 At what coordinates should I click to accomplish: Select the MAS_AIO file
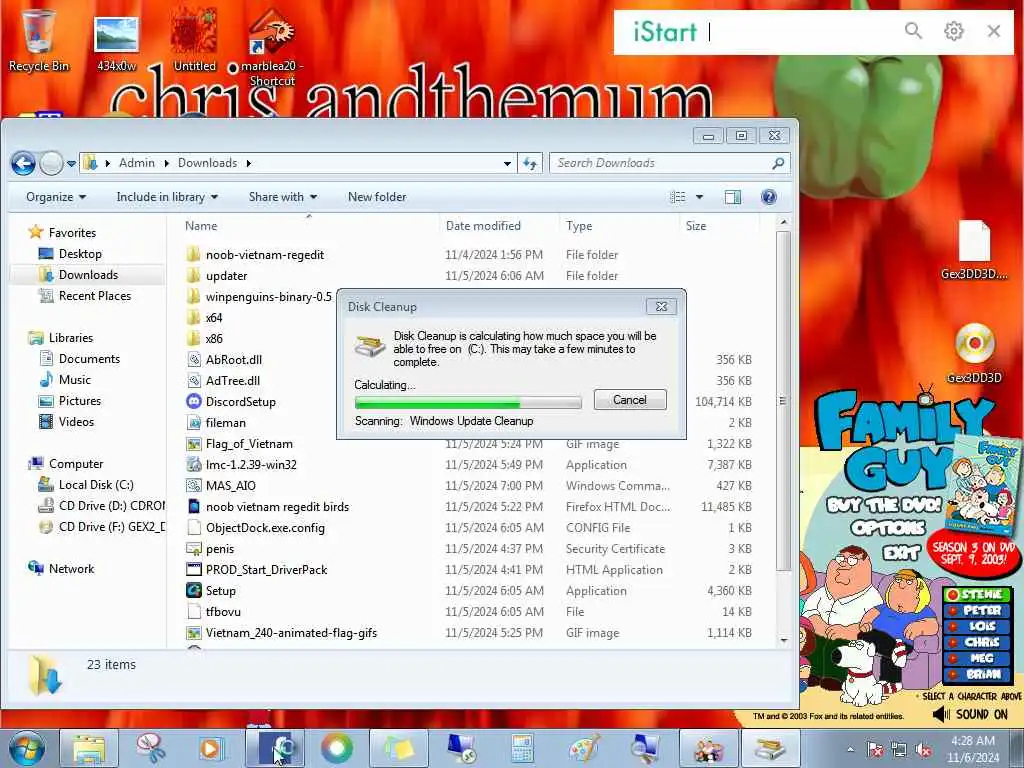(231, 485)
